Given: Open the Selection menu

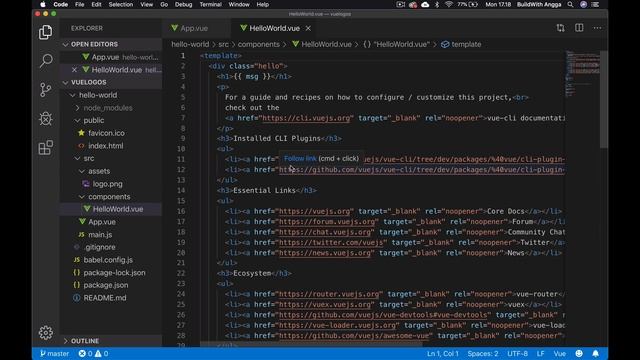Looking at the screenshot, I should click(x=120, y=4).
